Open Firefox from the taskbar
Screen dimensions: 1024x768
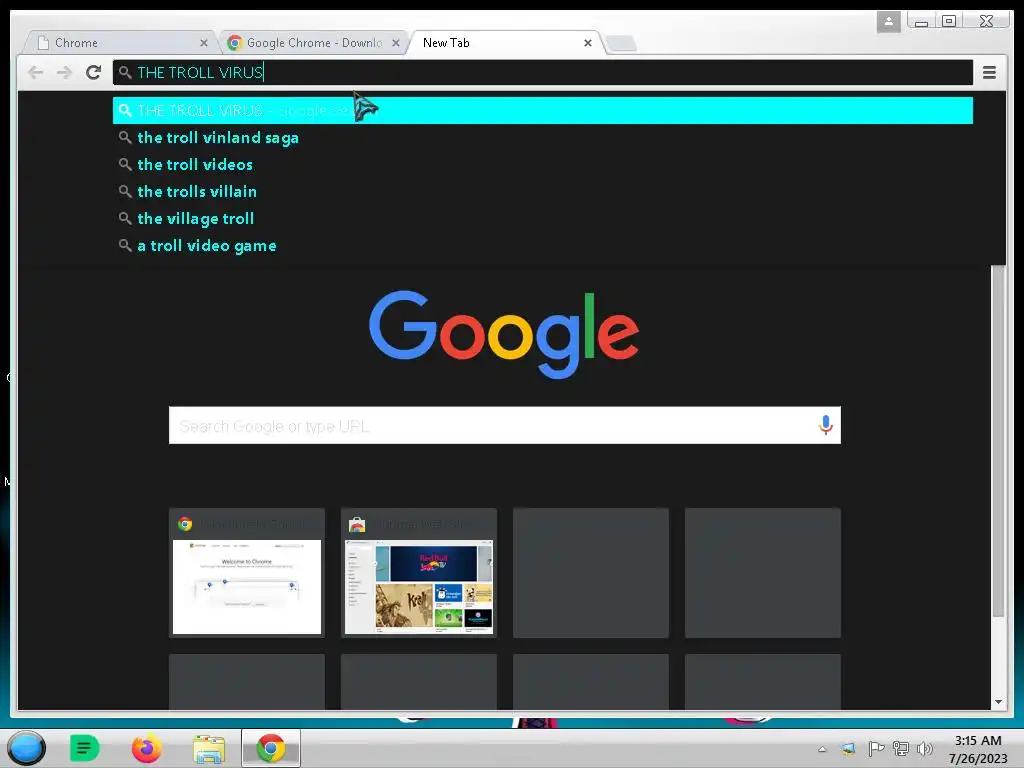coord(146,748)
